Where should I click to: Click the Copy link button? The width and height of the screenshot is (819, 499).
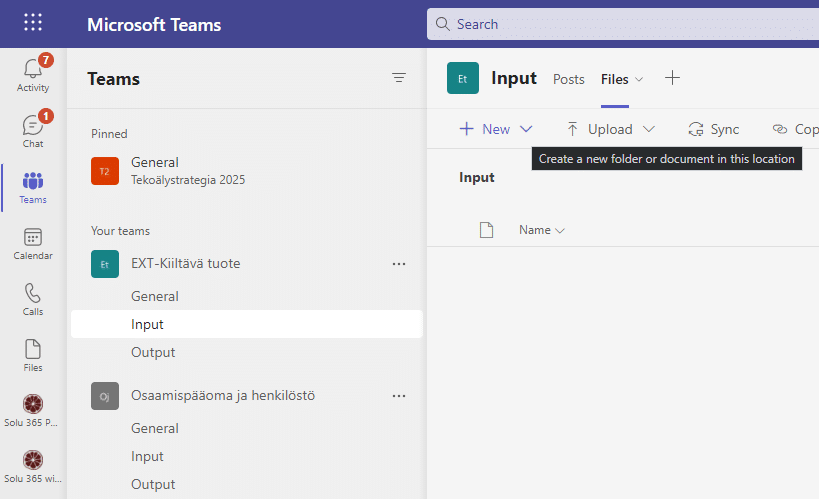795,129
